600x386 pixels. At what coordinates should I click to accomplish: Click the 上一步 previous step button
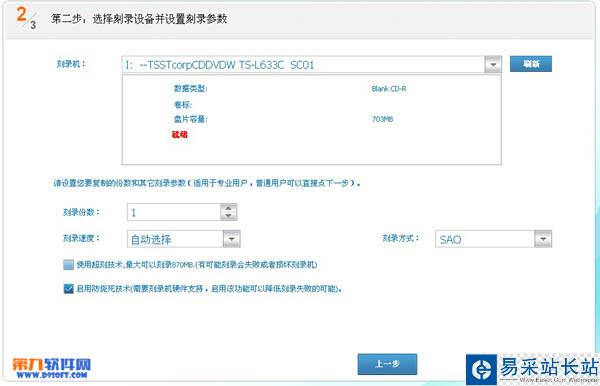pyautogui.click(x=387, y=364)
